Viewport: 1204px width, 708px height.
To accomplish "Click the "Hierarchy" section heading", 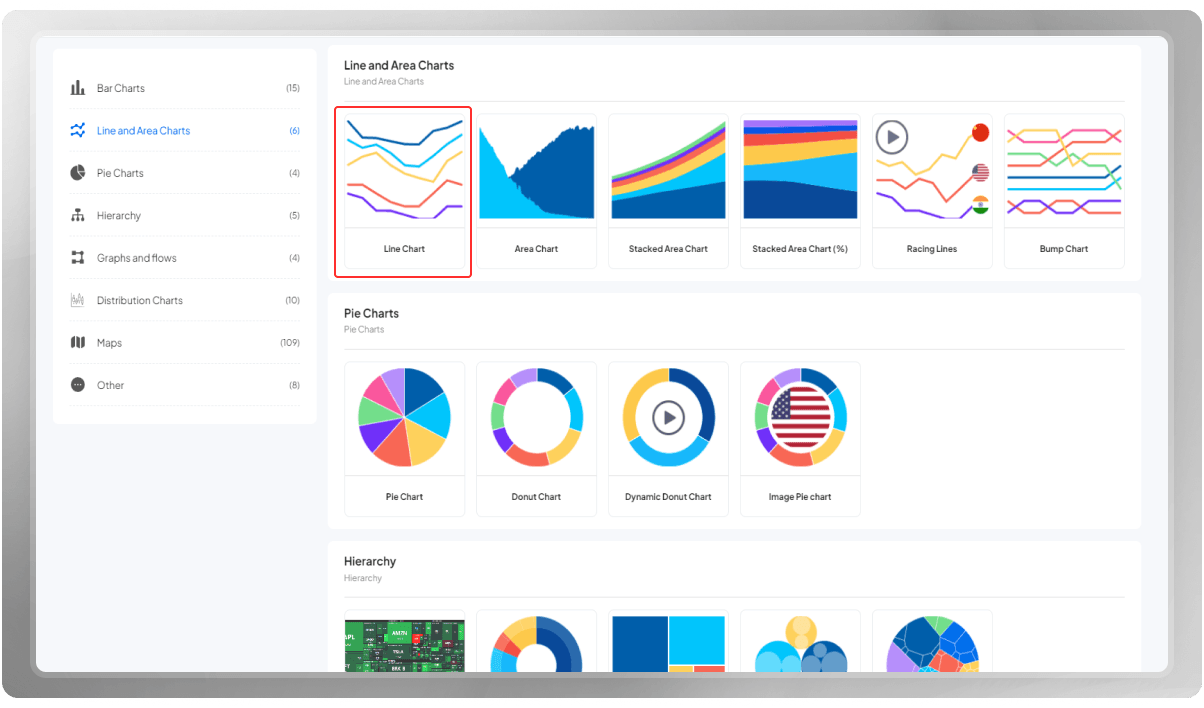I will (370, 561).
